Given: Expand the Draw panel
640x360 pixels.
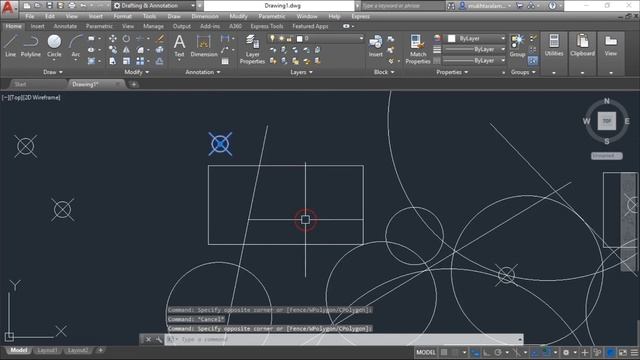Looking at the screenshot, I should click(x=53, y=72).
